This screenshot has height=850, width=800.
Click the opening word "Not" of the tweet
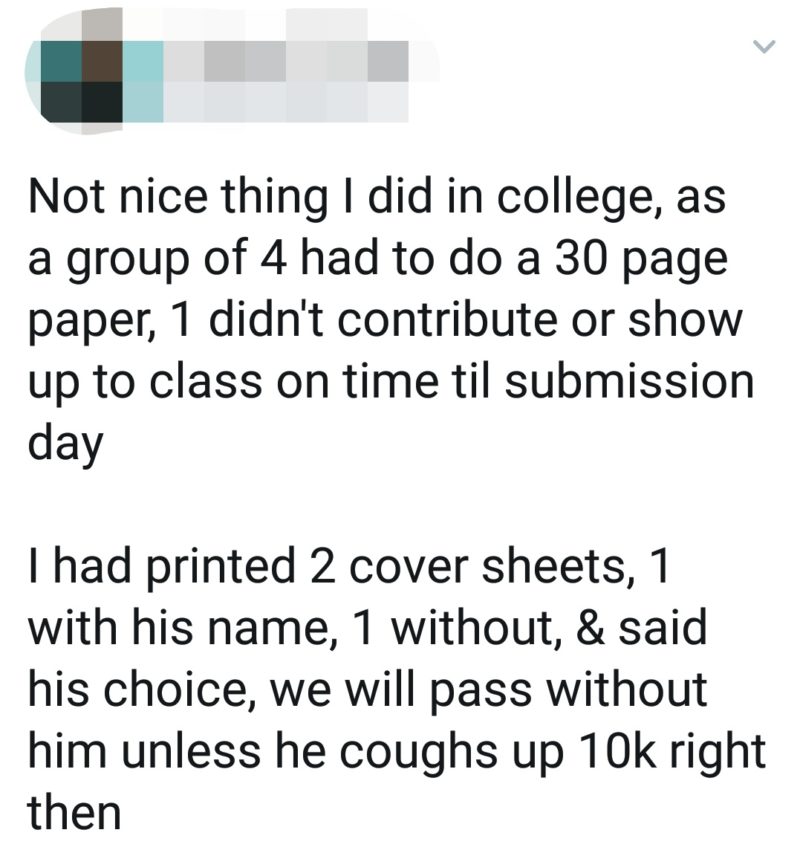pos(67,196)
